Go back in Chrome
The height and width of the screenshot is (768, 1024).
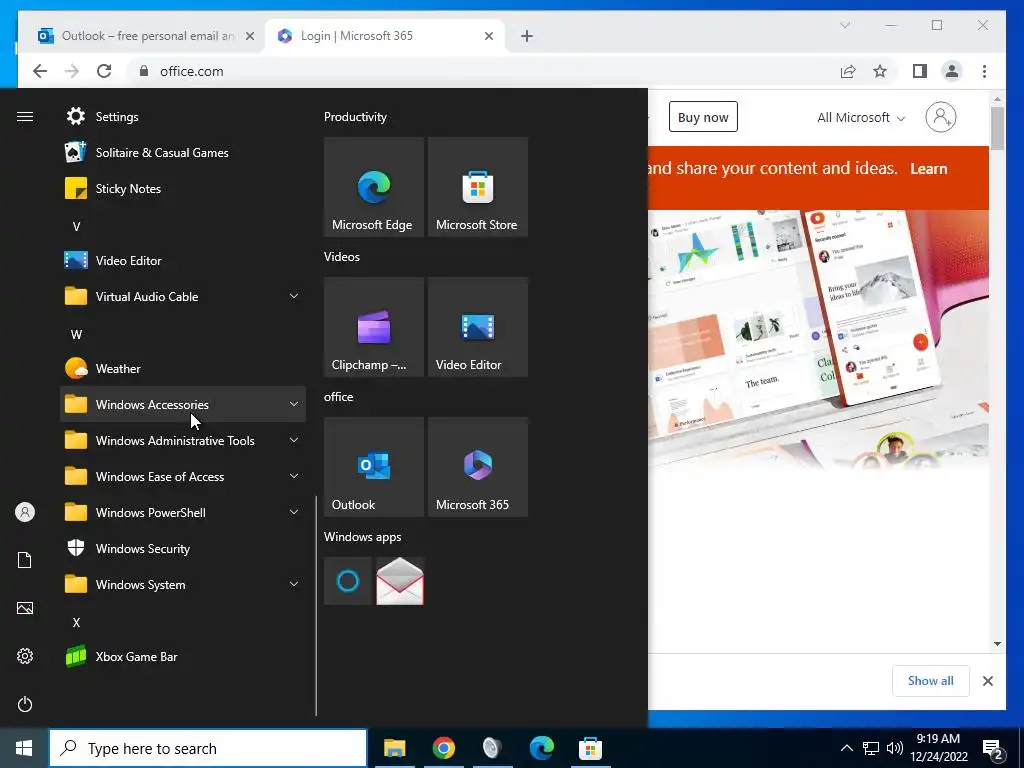coord(40,71)
